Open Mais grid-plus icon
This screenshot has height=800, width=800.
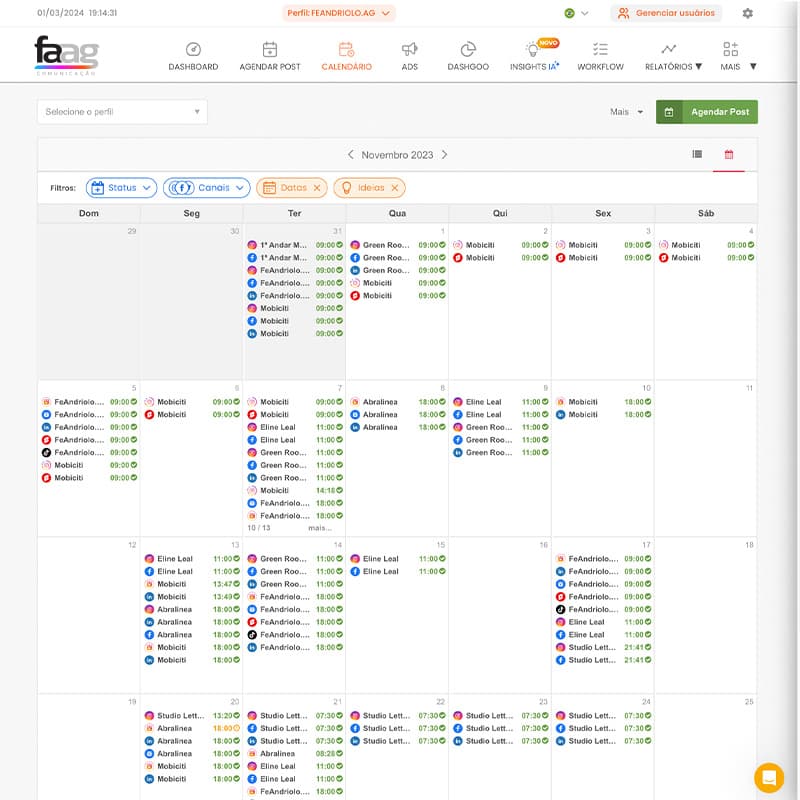pos(730,49)
